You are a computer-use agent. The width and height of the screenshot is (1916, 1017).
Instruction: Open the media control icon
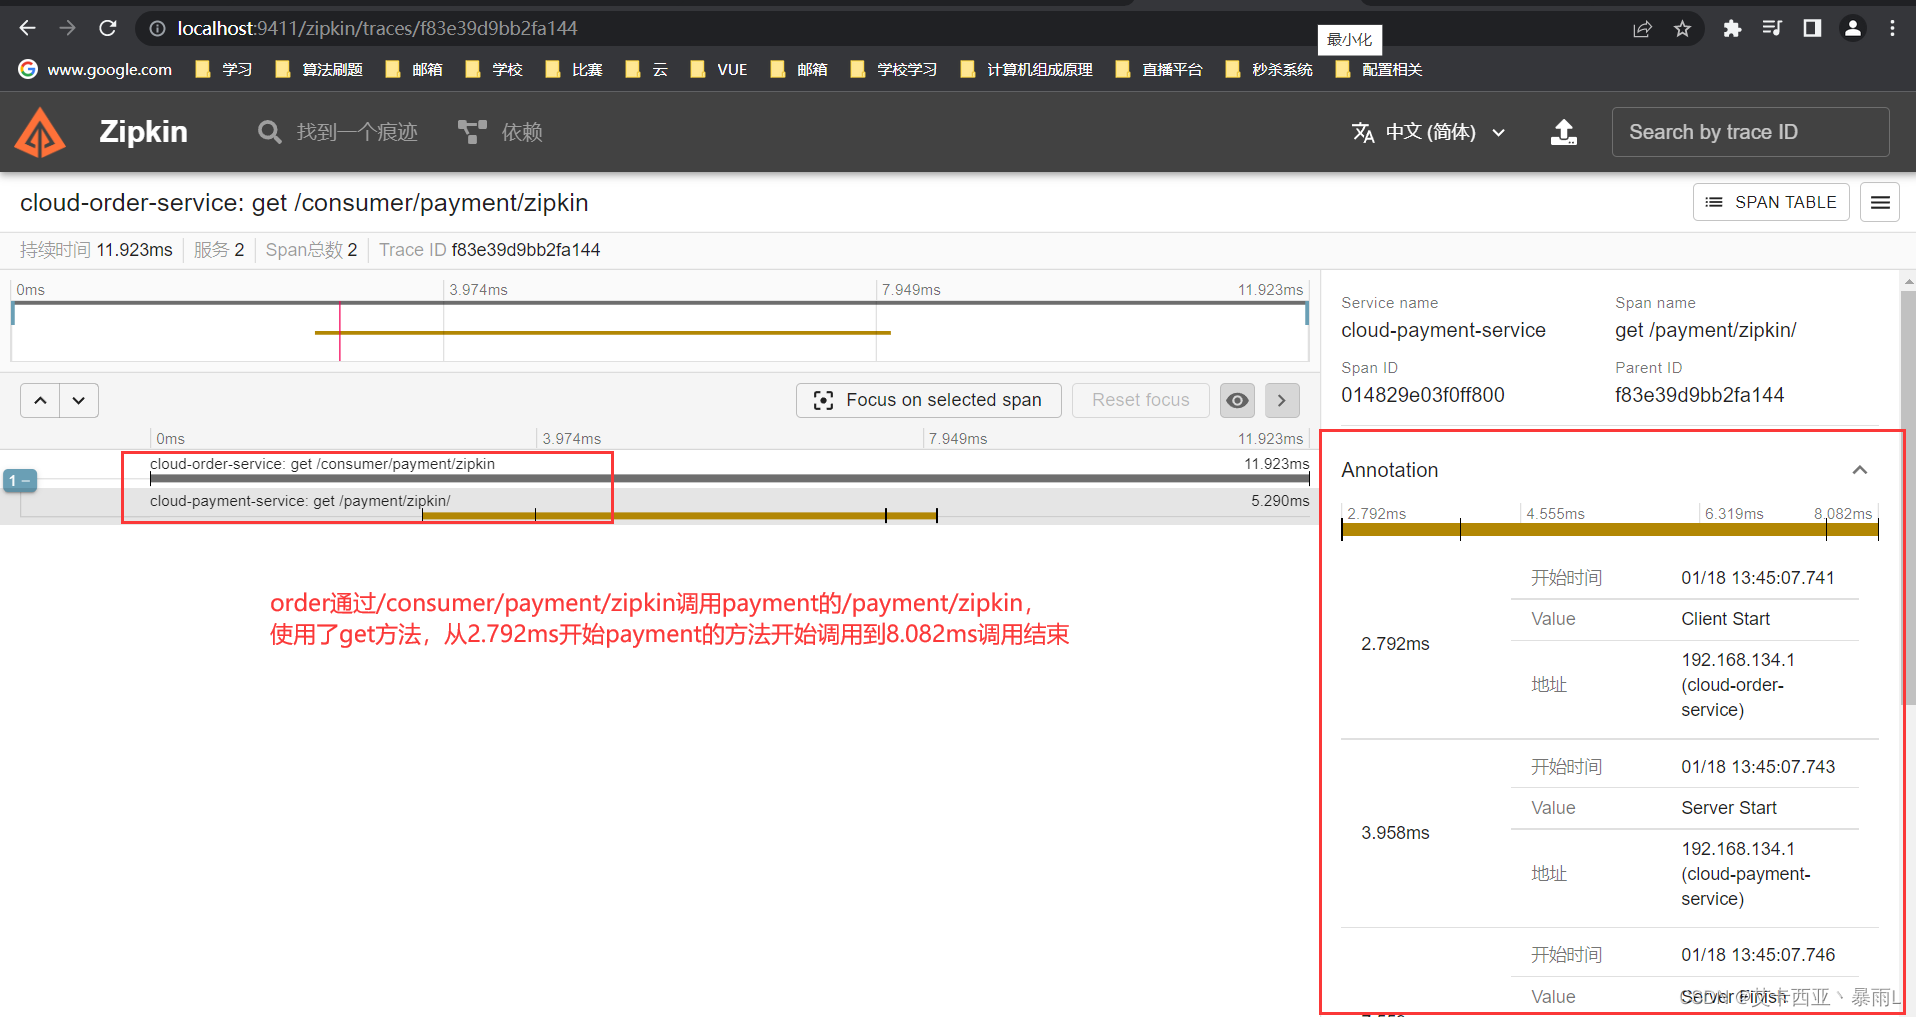coord(1772,28)
